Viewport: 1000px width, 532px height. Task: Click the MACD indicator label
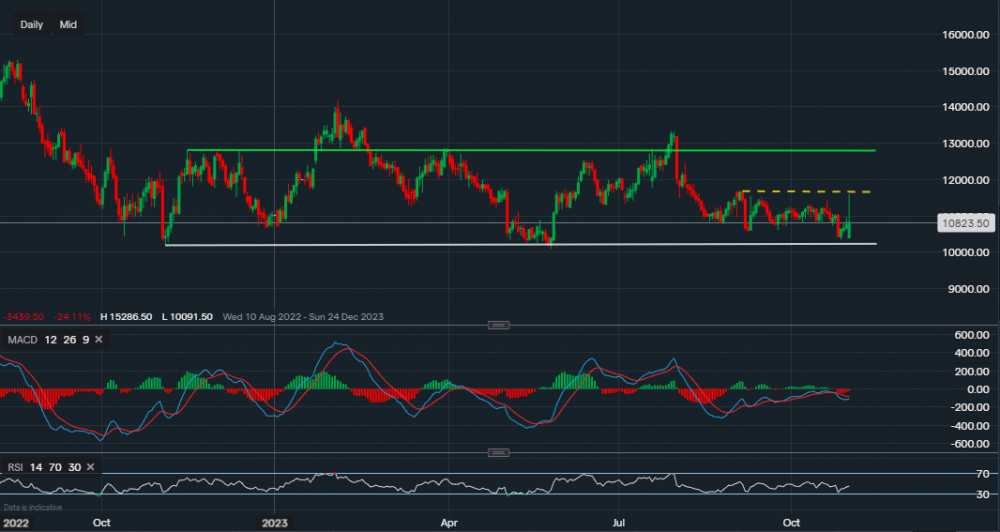coord(22,340)
